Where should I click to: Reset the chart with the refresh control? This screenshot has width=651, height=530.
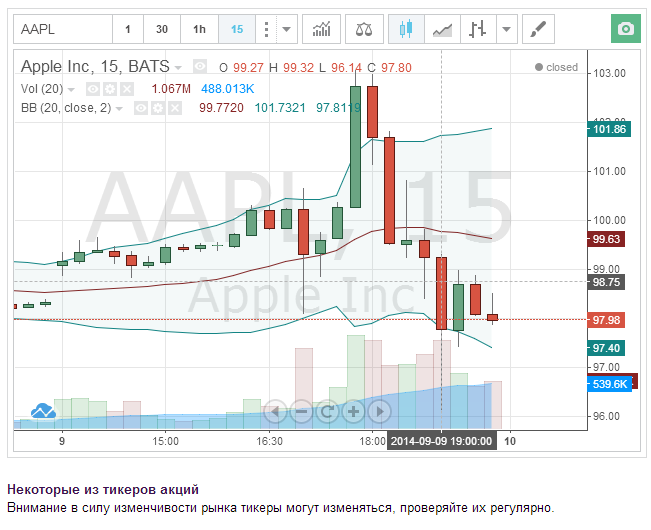[327, 412]
